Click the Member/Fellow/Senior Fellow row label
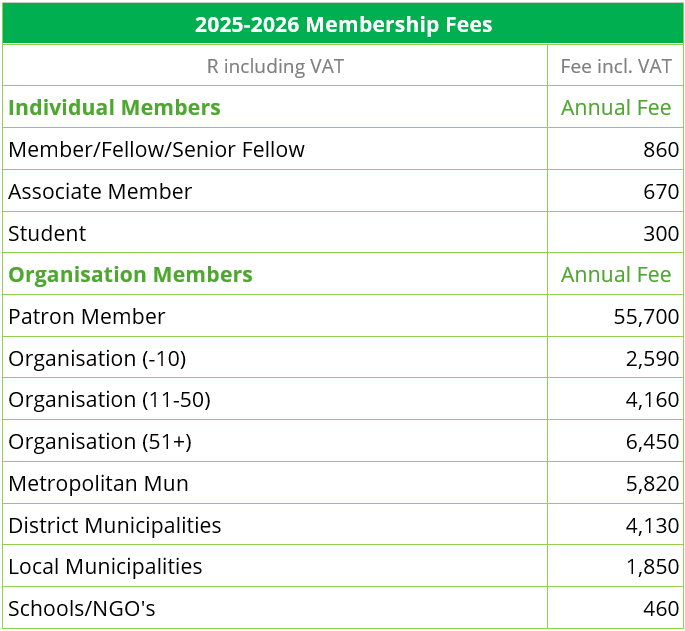The image size is (685, 631). [x=156, y=150]
